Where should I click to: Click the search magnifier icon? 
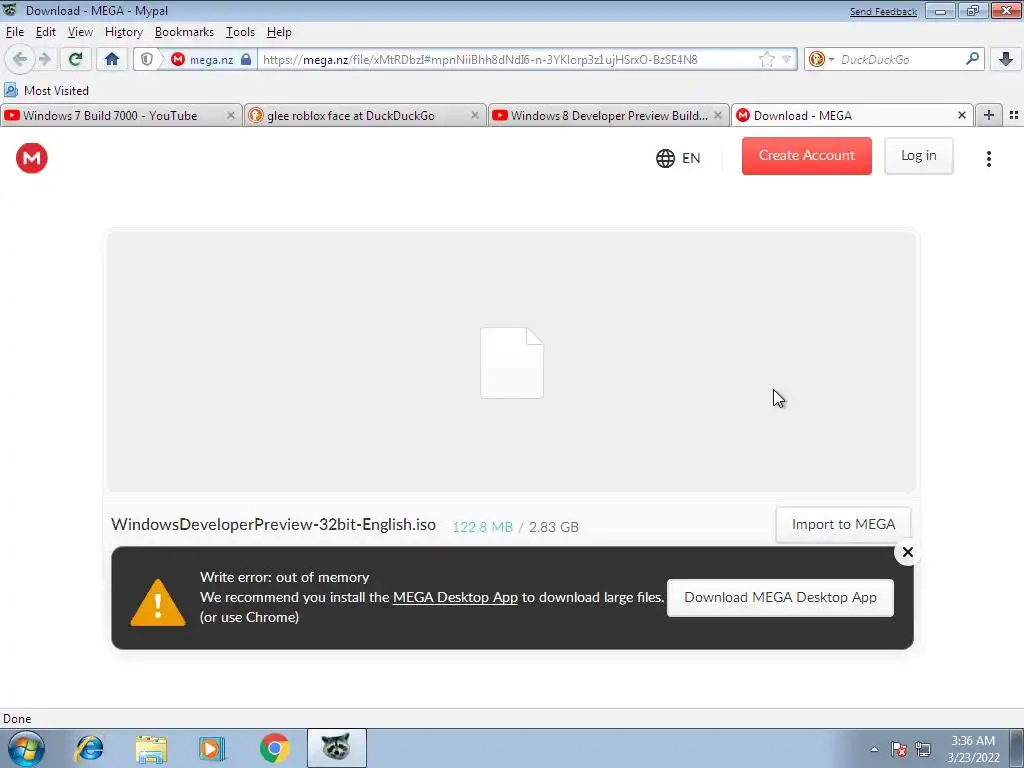click(972, 59)
